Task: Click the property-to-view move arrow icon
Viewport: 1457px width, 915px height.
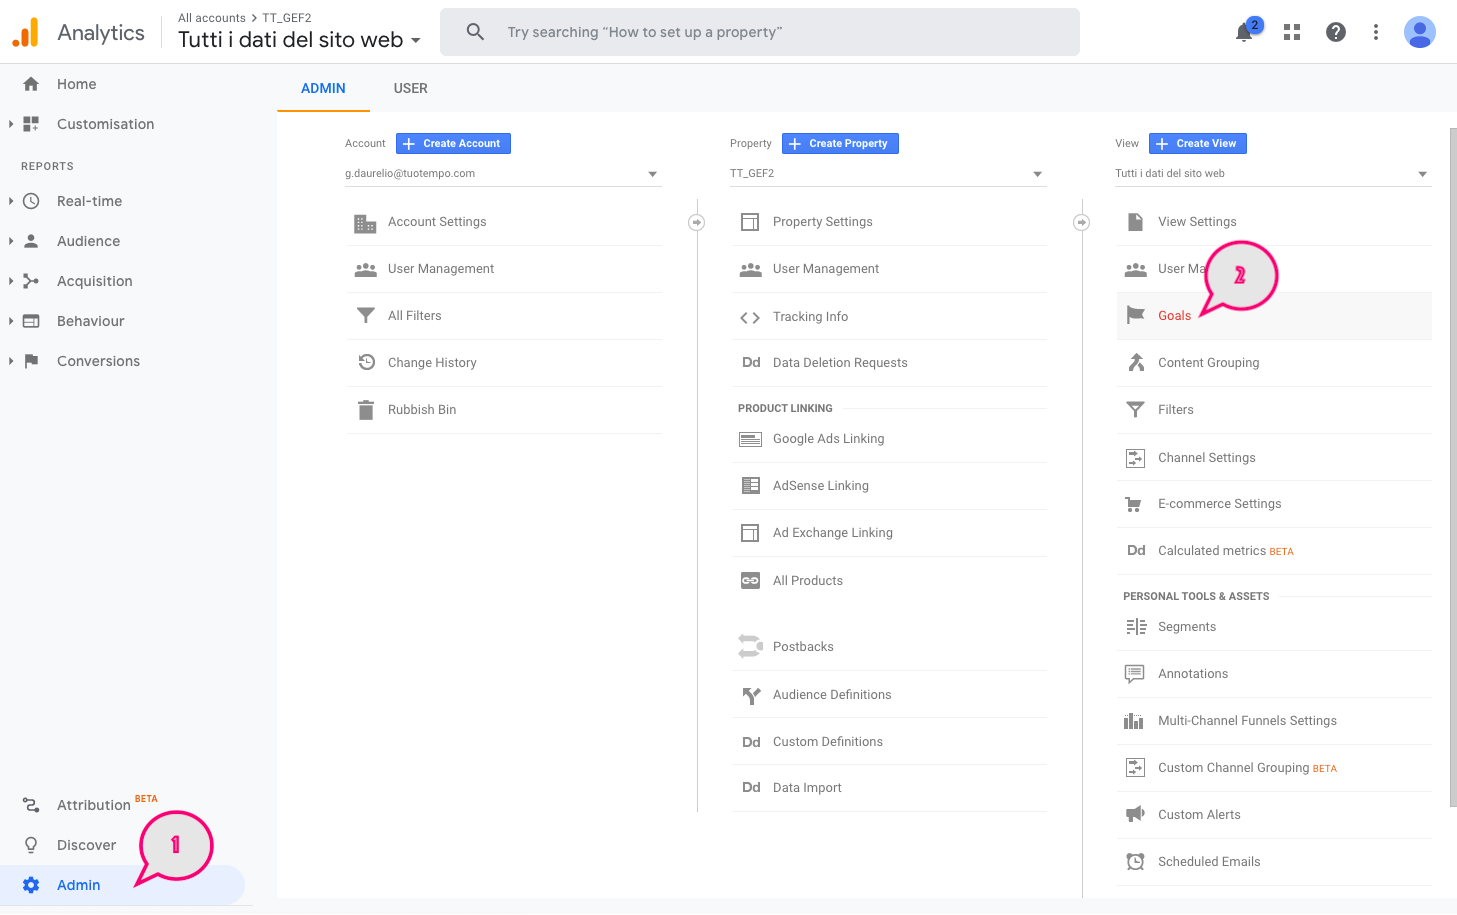Action: pos(1082,222)
